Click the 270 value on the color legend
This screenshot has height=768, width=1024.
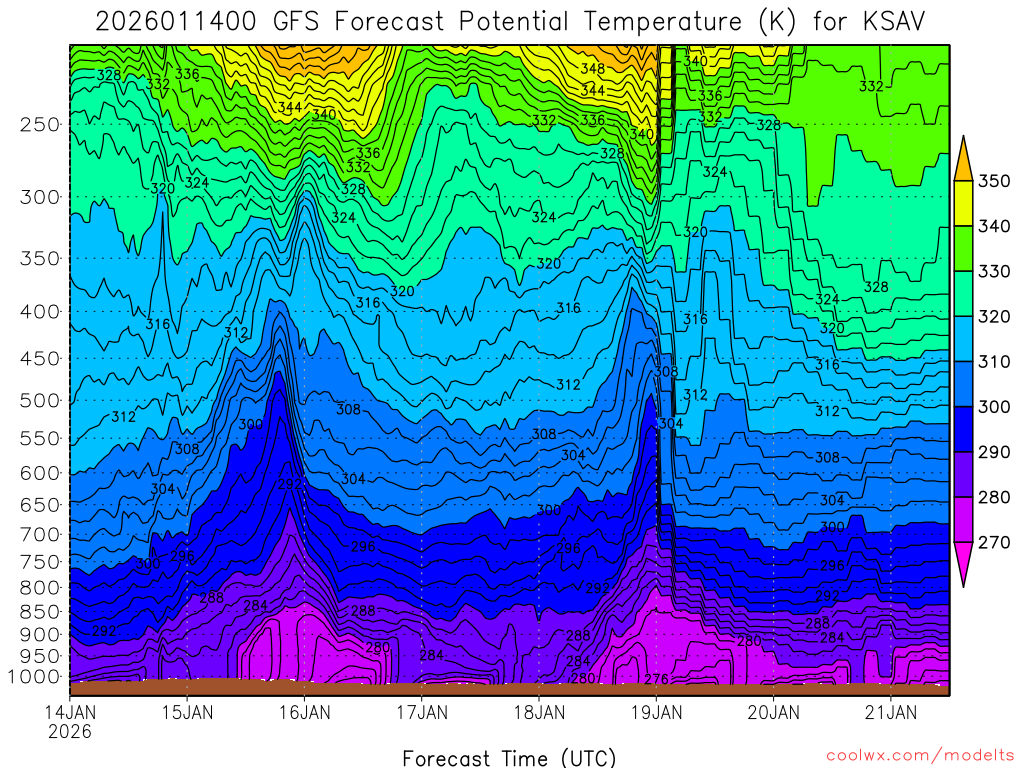coord(994,542)
